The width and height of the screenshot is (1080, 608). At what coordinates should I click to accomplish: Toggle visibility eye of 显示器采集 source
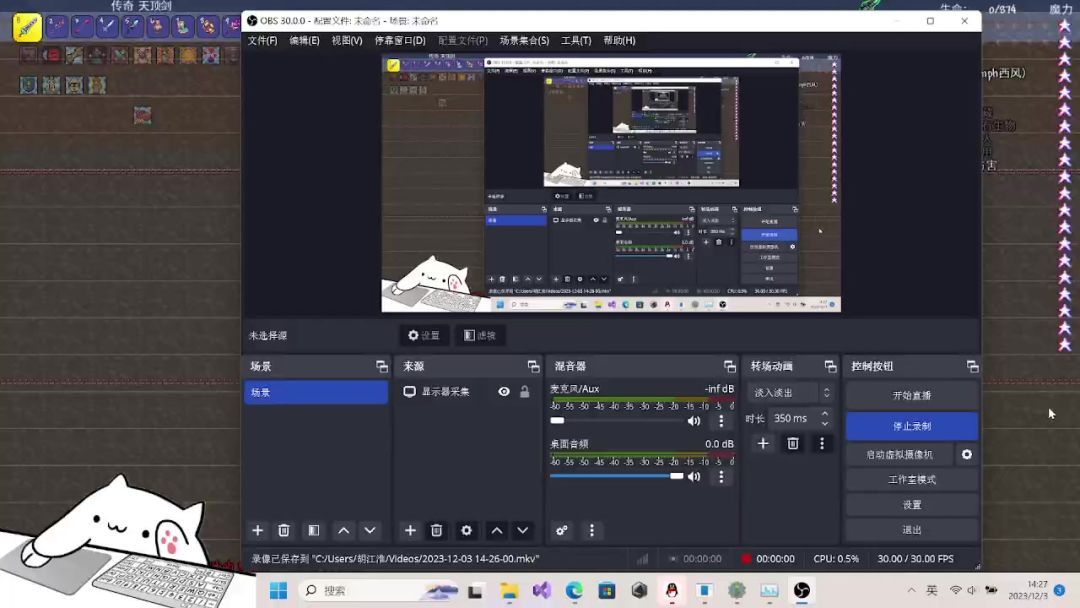pos(504,392)
